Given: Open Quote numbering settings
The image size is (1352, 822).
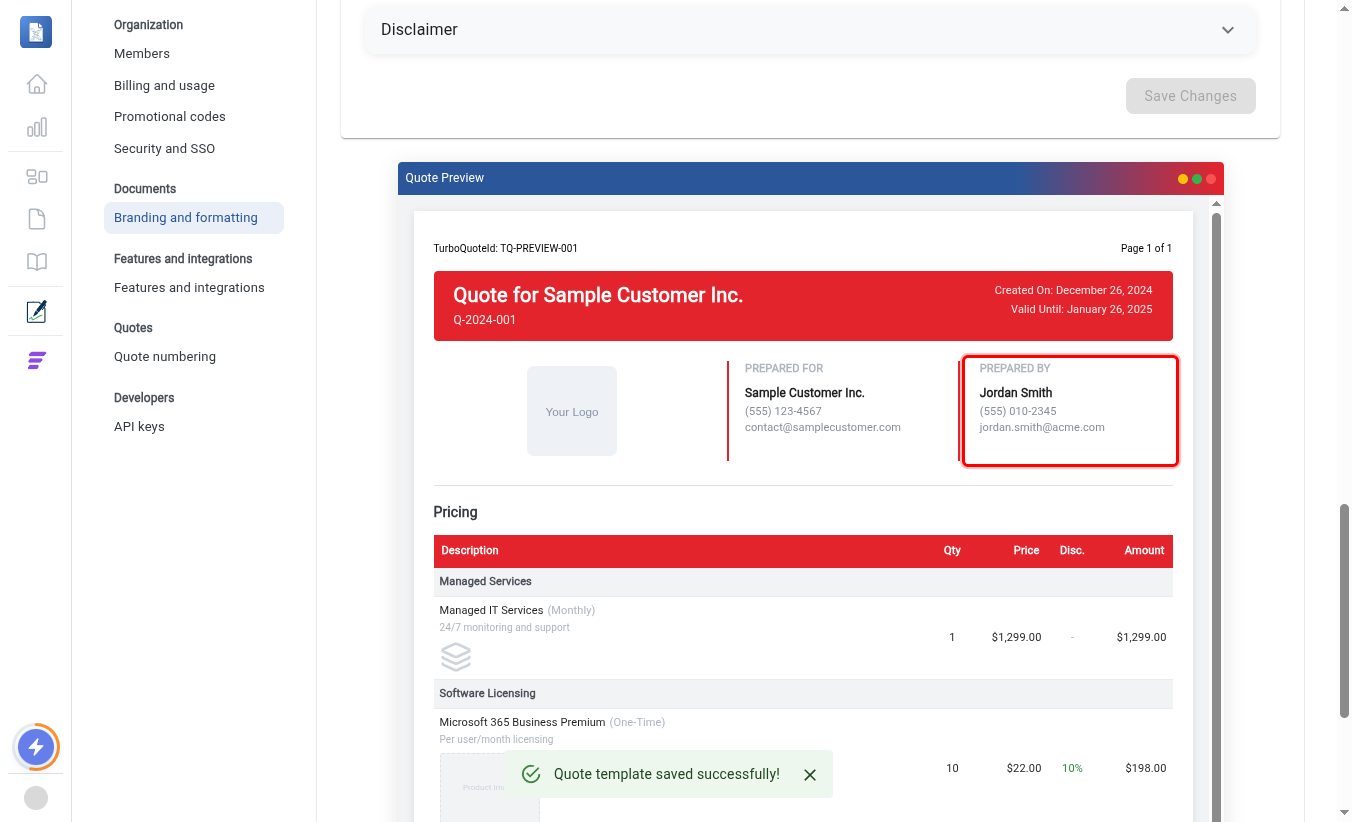Looking at the screenshot, I should pos(165,357).
